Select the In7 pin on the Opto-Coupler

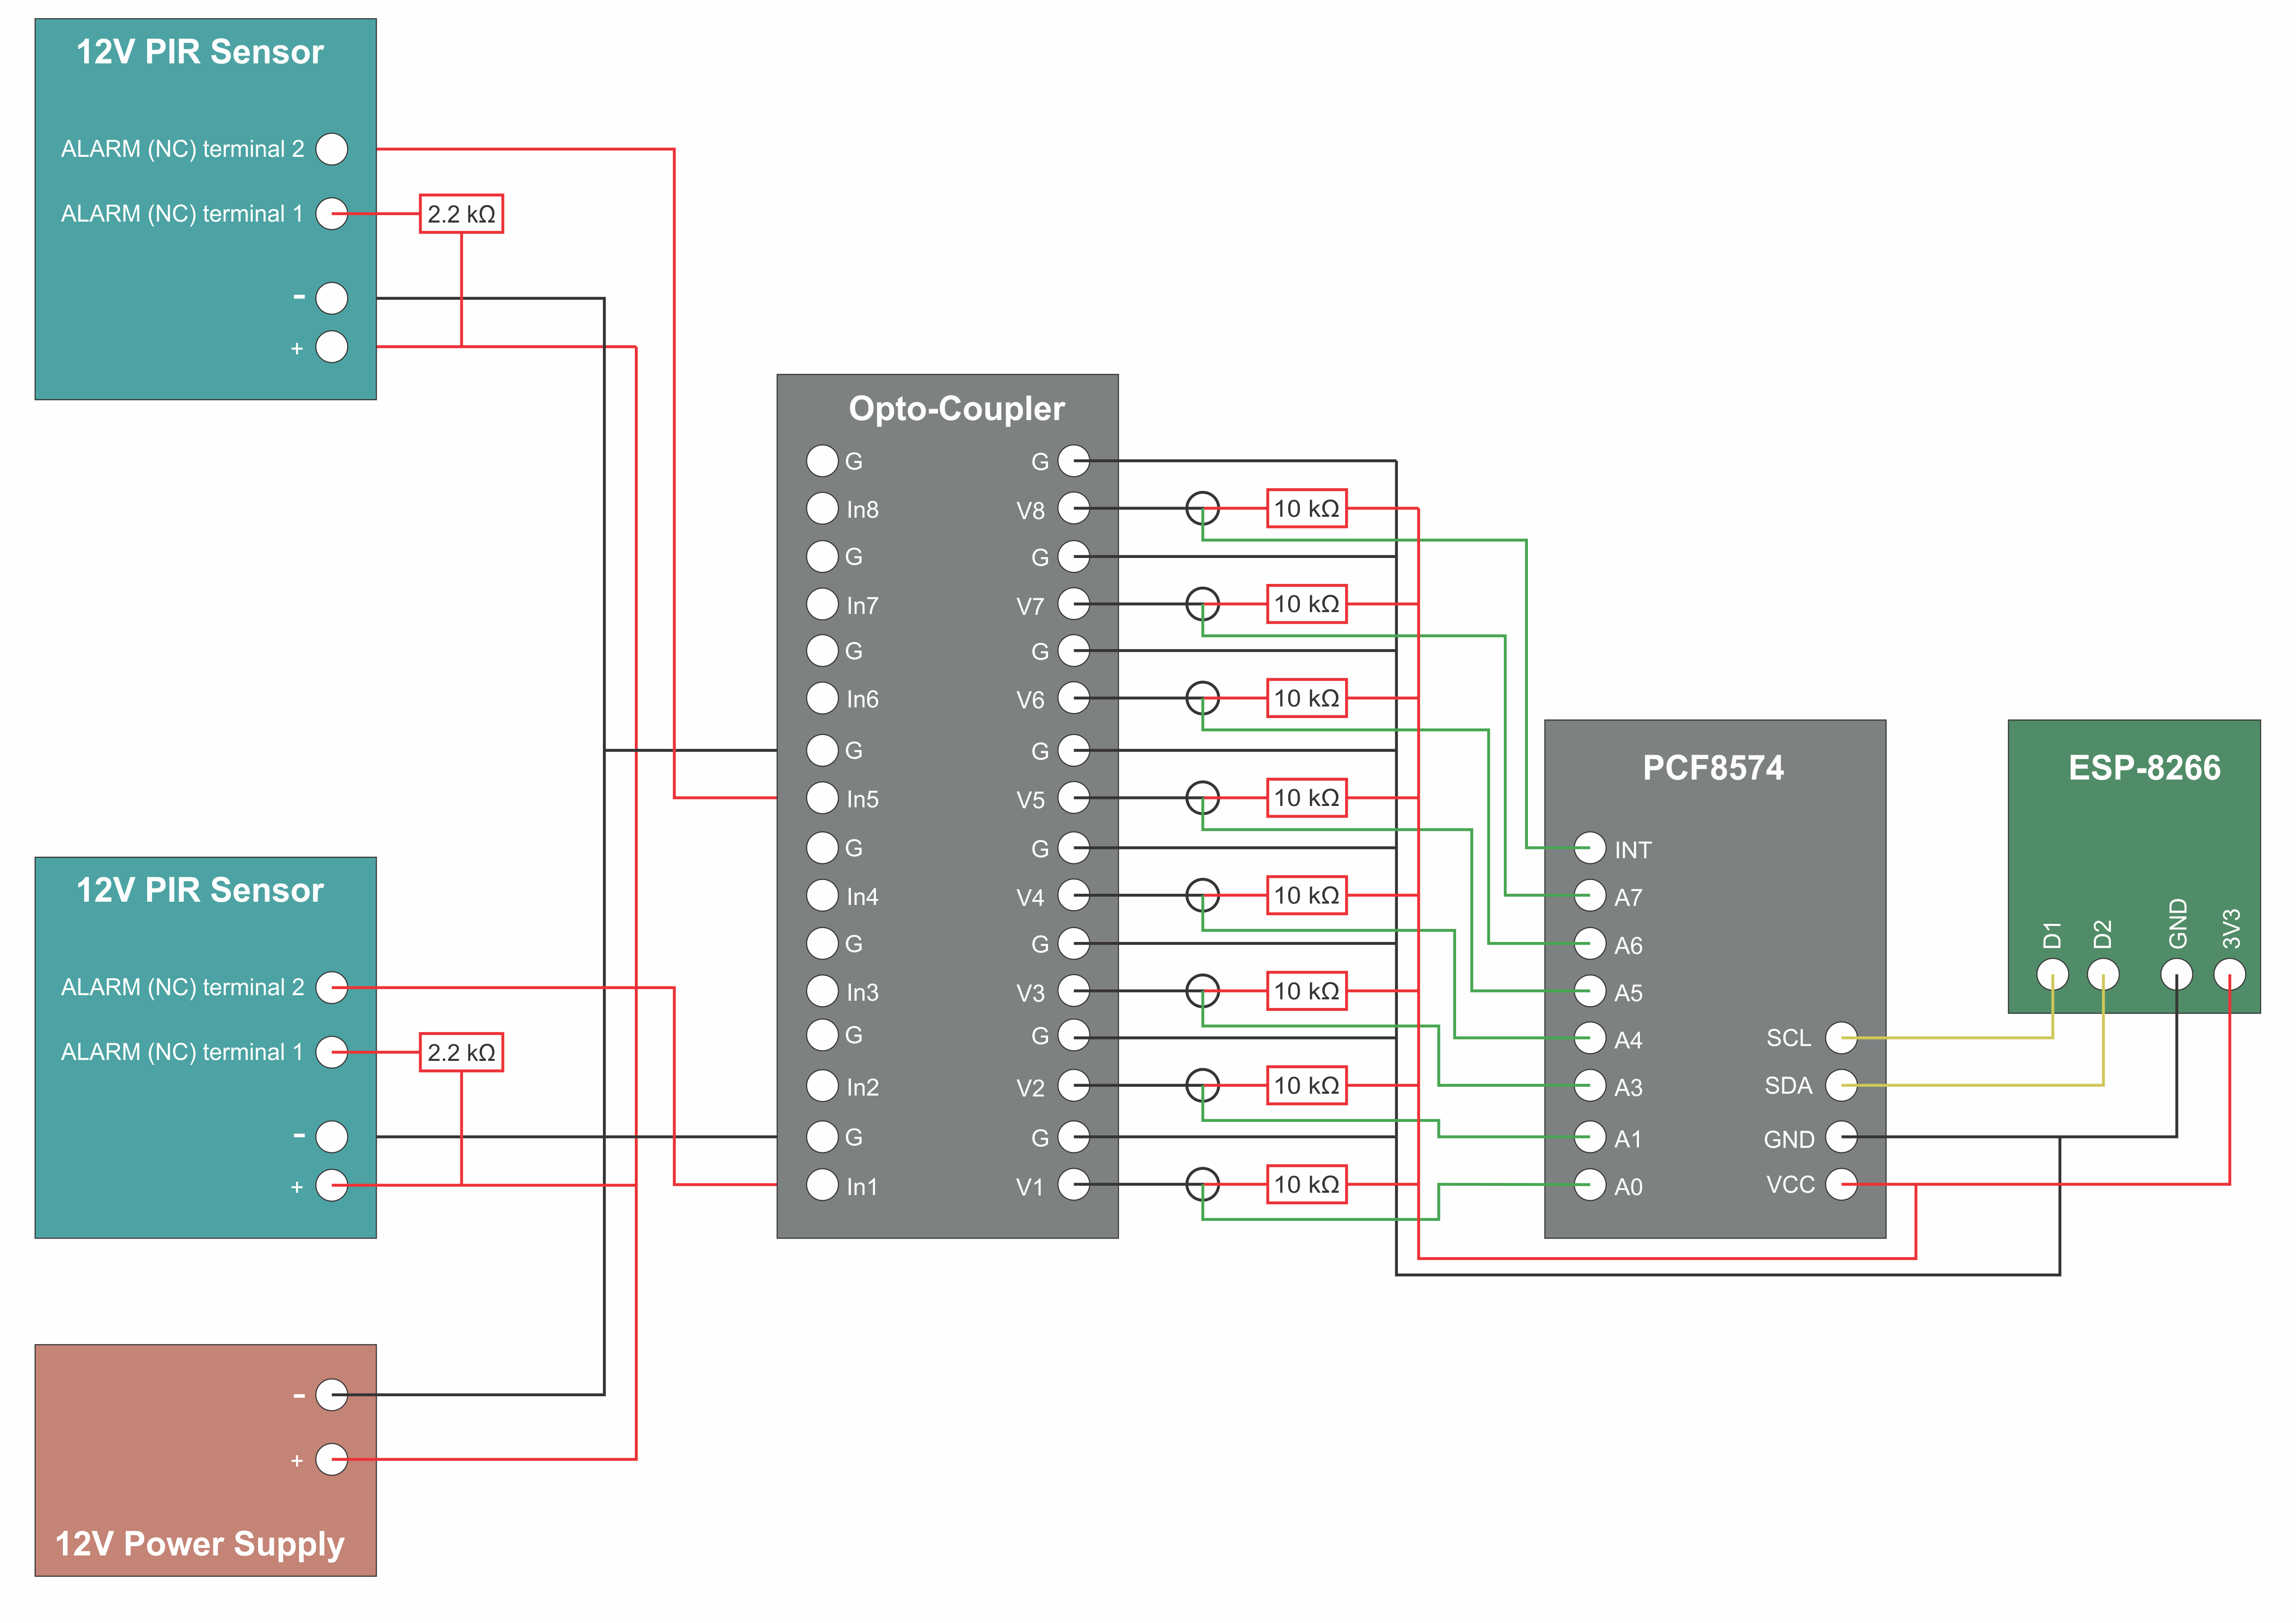click(822, 604)
